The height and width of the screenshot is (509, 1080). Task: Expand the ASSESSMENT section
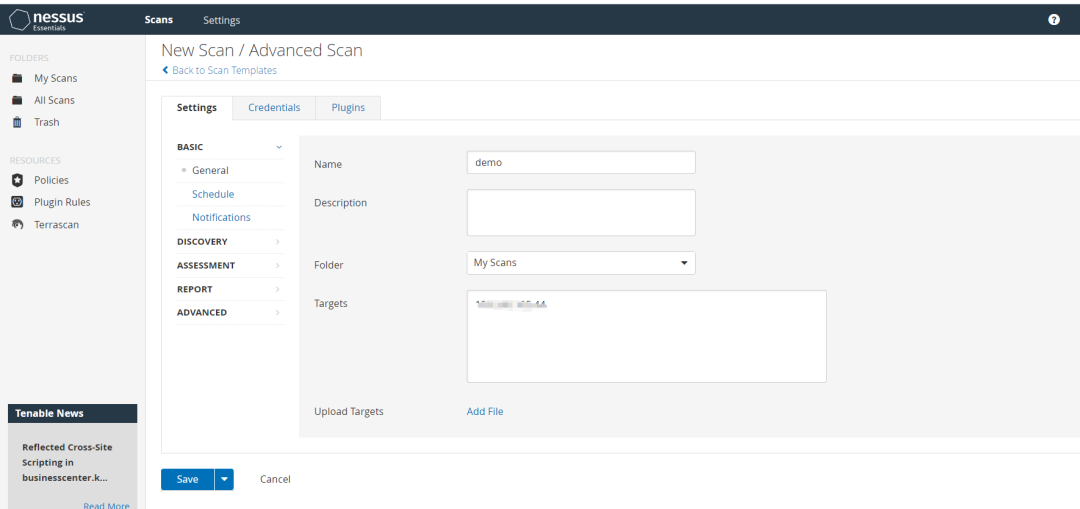tap(230, 265)
